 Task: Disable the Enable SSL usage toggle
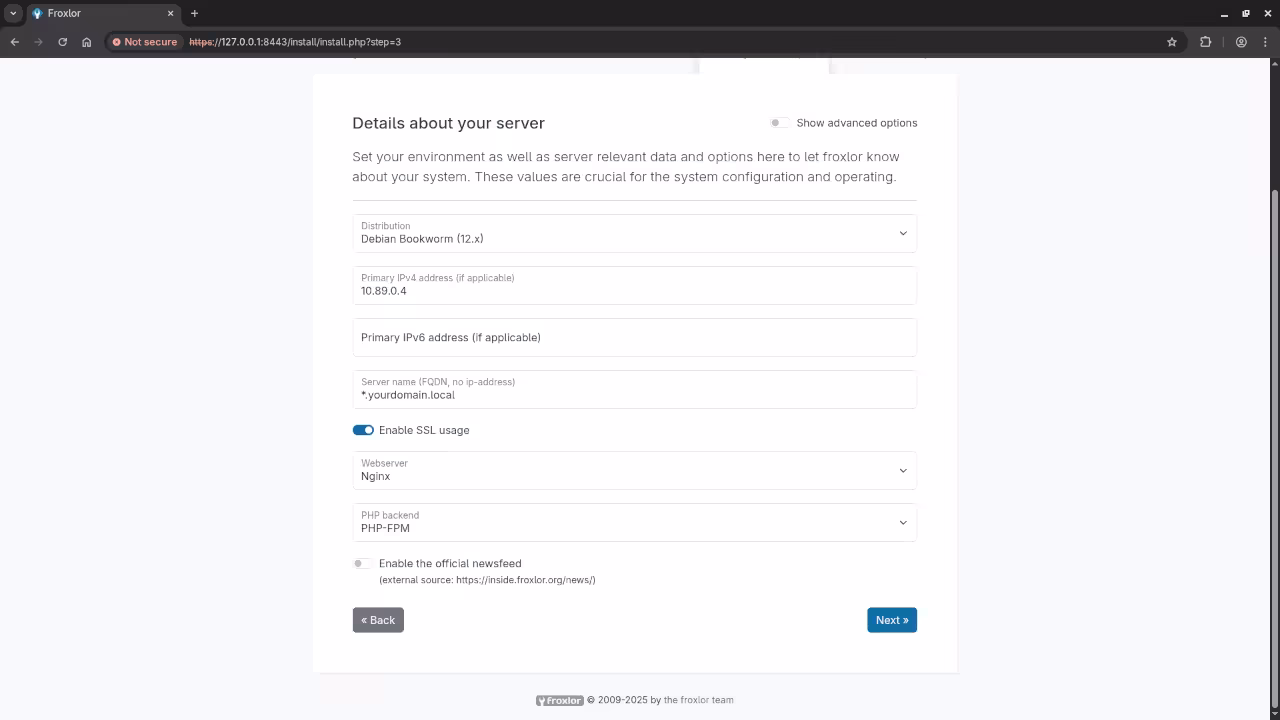pos(363,430)
